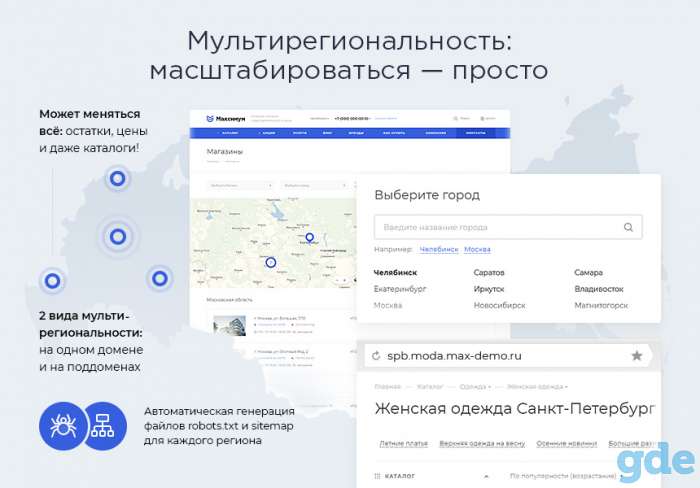This screenshot has height=488, width=700.
Task: Open the first filter dropdown above the stores map
Action: 241,185
